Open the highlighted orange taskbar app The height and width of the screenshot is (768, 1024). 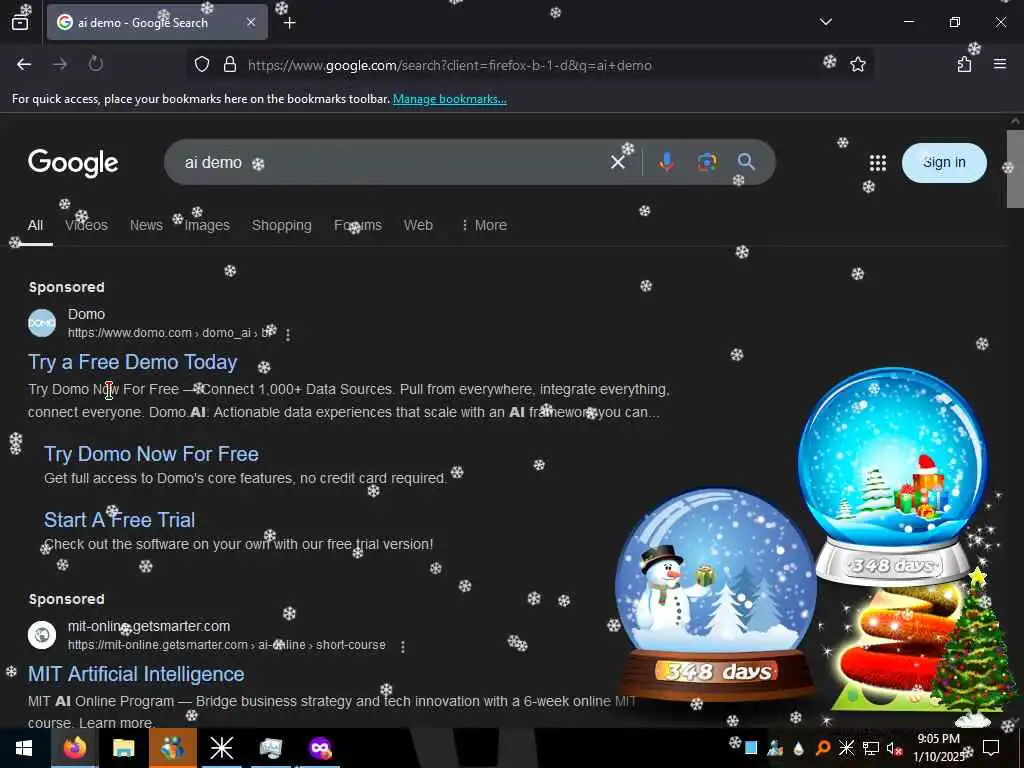[x=172, y=748]
